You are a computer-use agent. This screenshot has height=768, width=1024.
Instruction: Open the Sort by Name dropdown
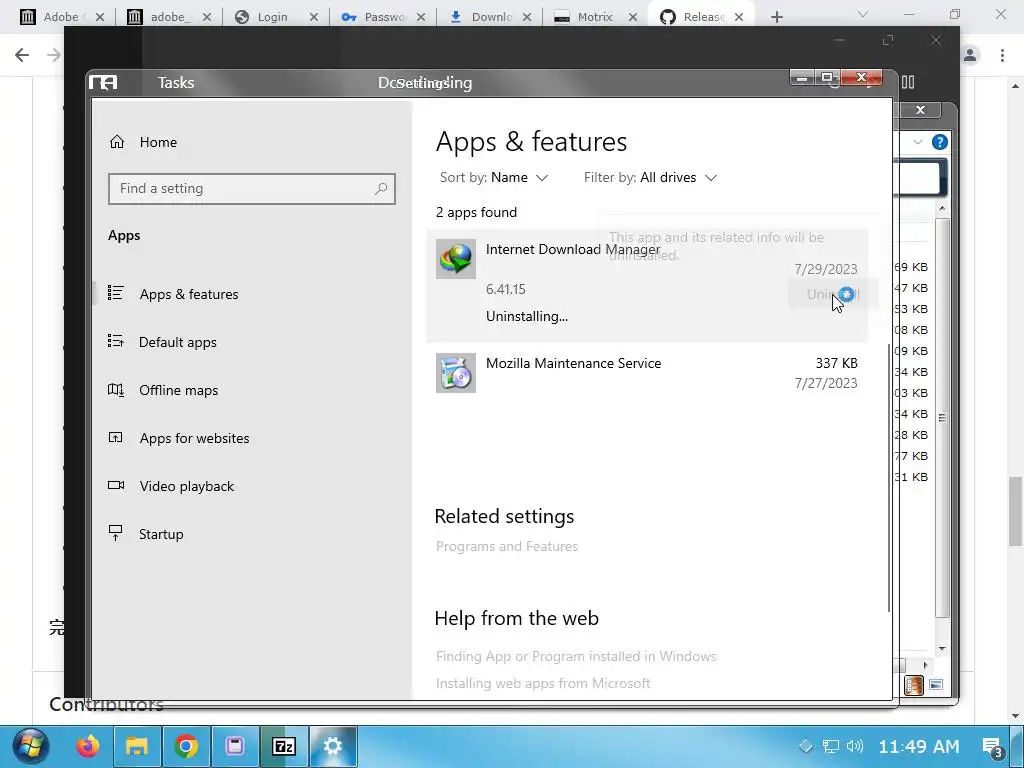[x=494, y=178]
